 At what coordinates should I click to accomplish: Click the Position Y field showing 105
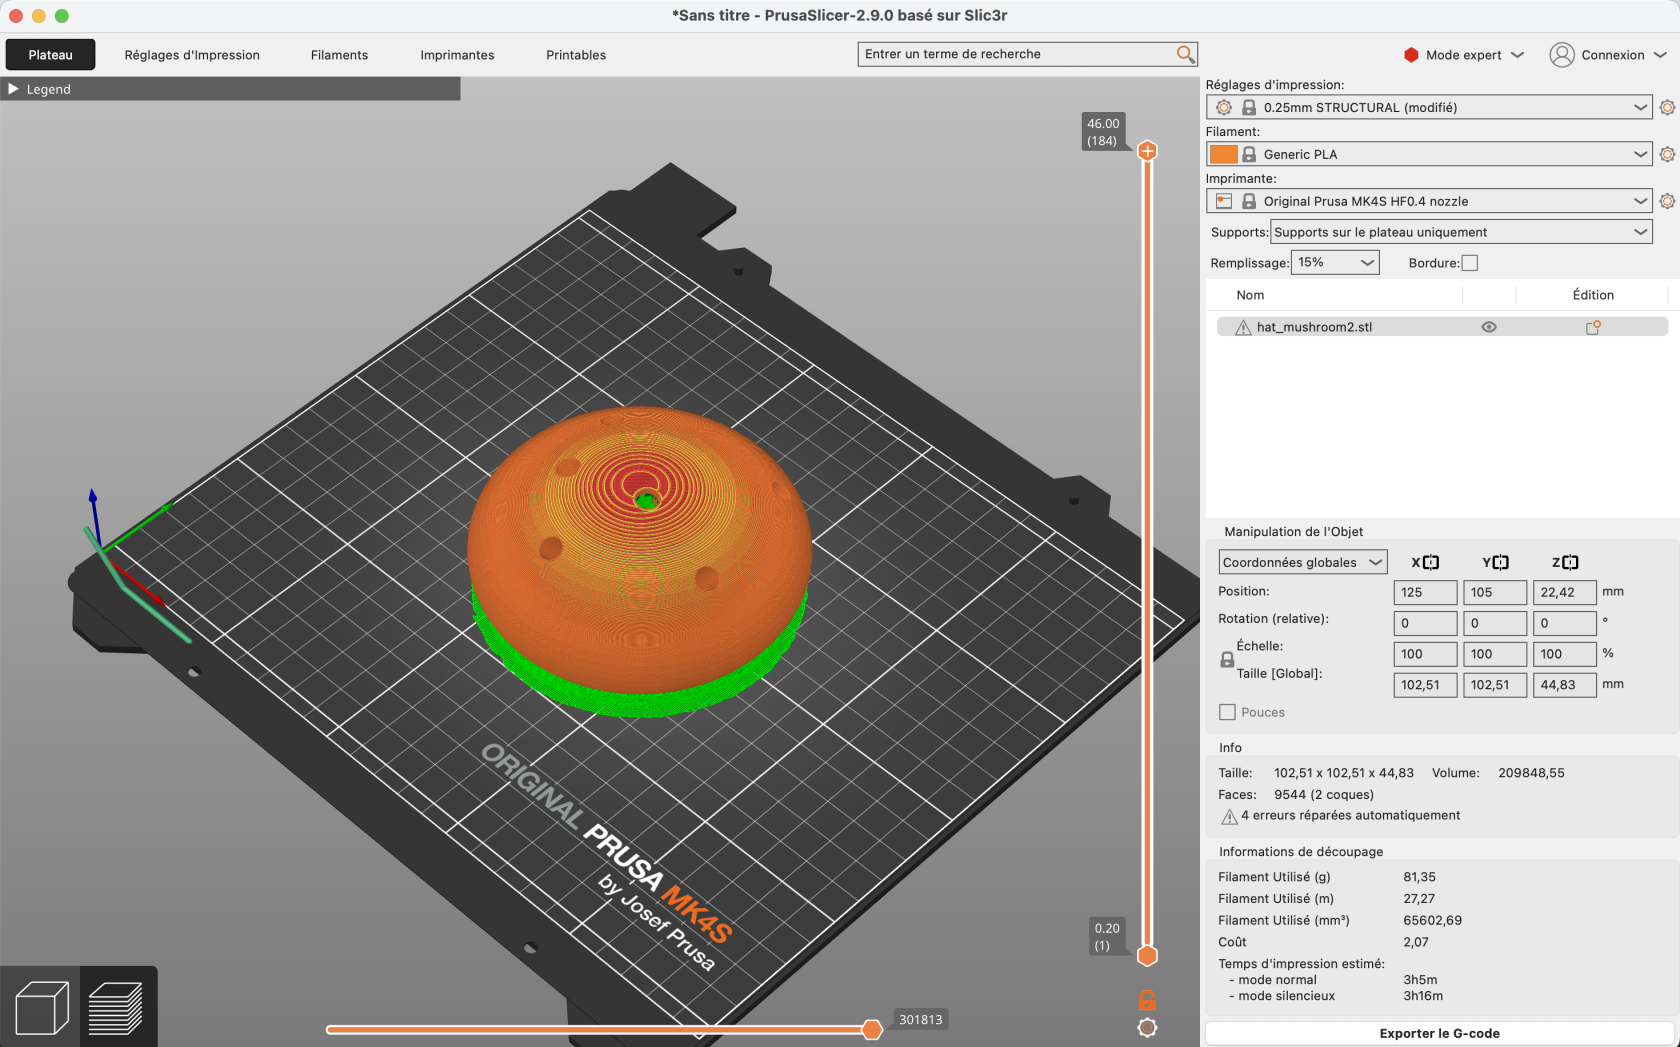[1495, 592]
